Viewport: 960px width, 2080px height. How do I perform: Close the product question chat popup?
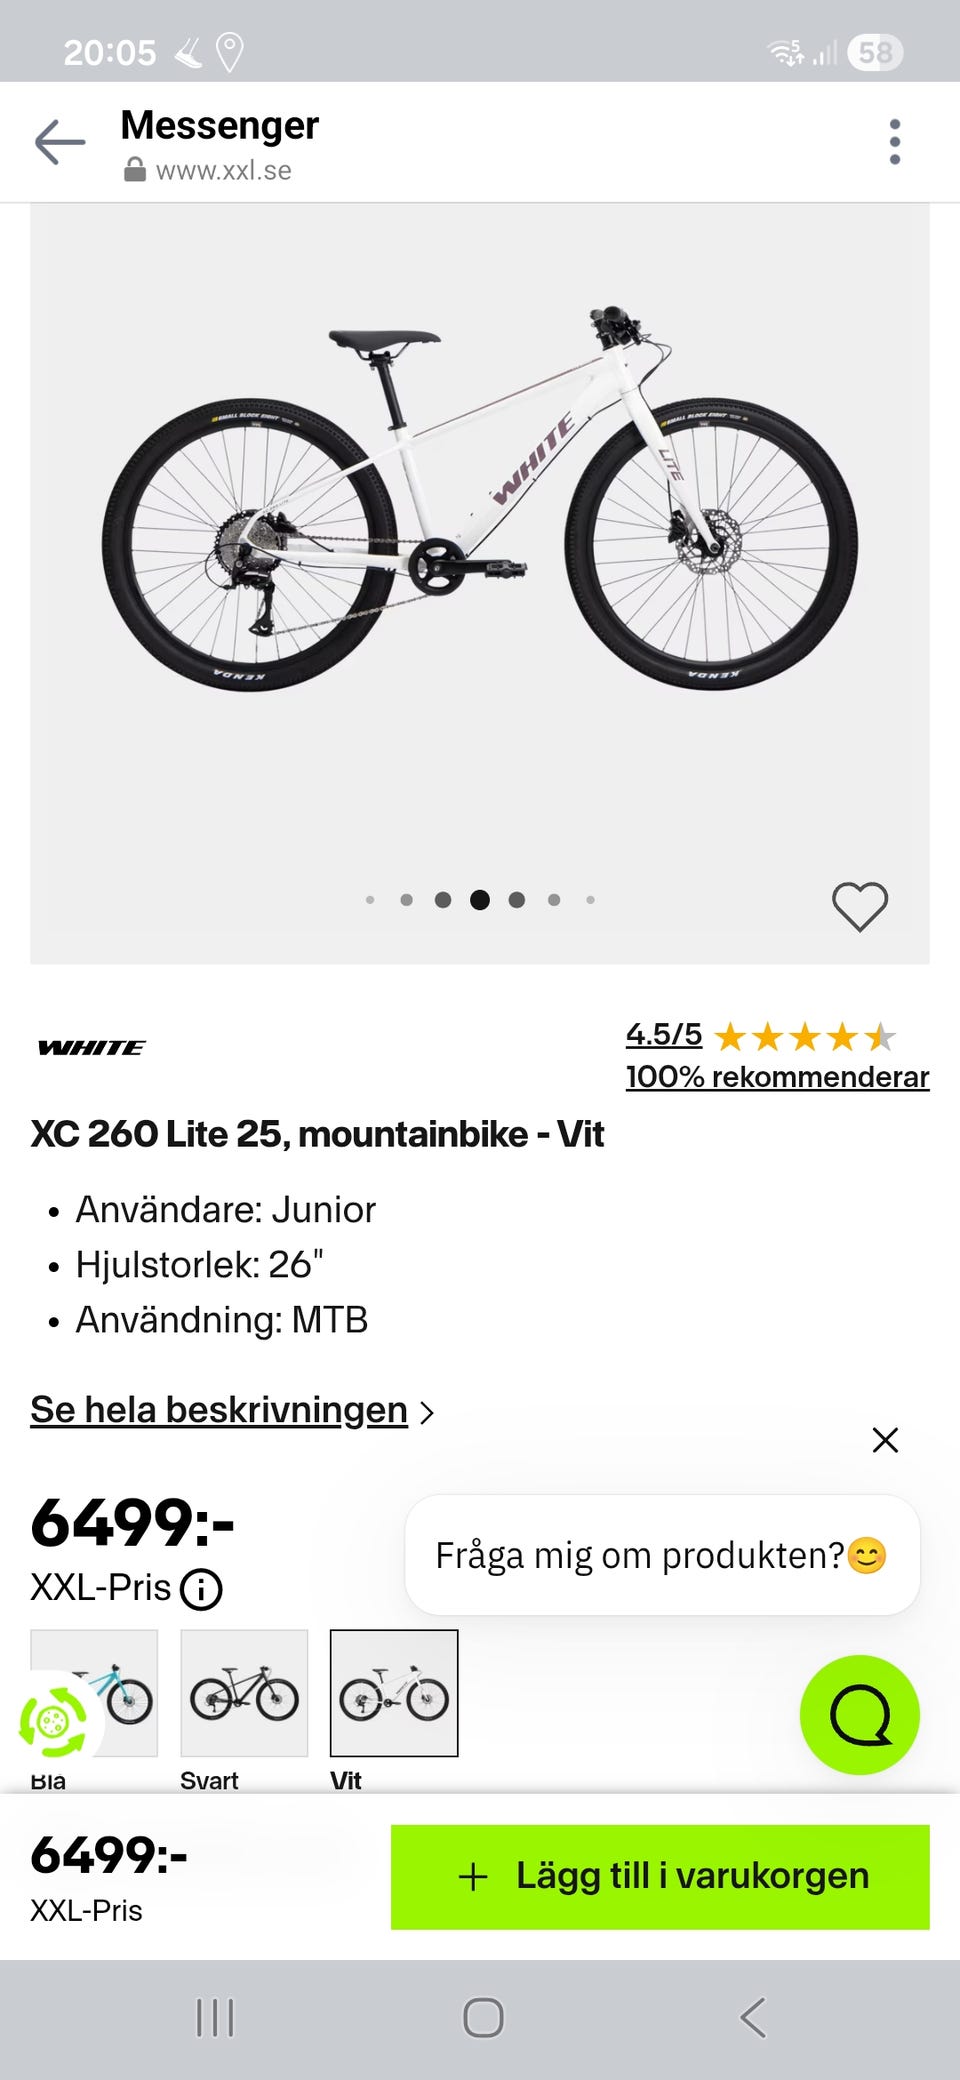pos(885,1440)
